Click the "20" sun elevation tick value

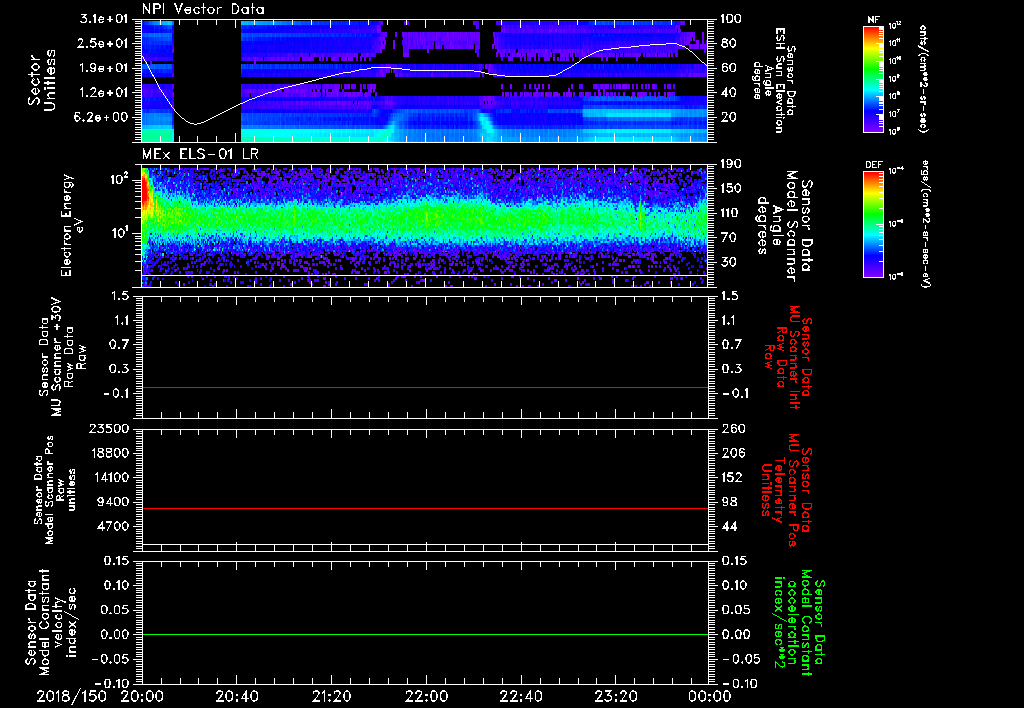coord(728,117)
